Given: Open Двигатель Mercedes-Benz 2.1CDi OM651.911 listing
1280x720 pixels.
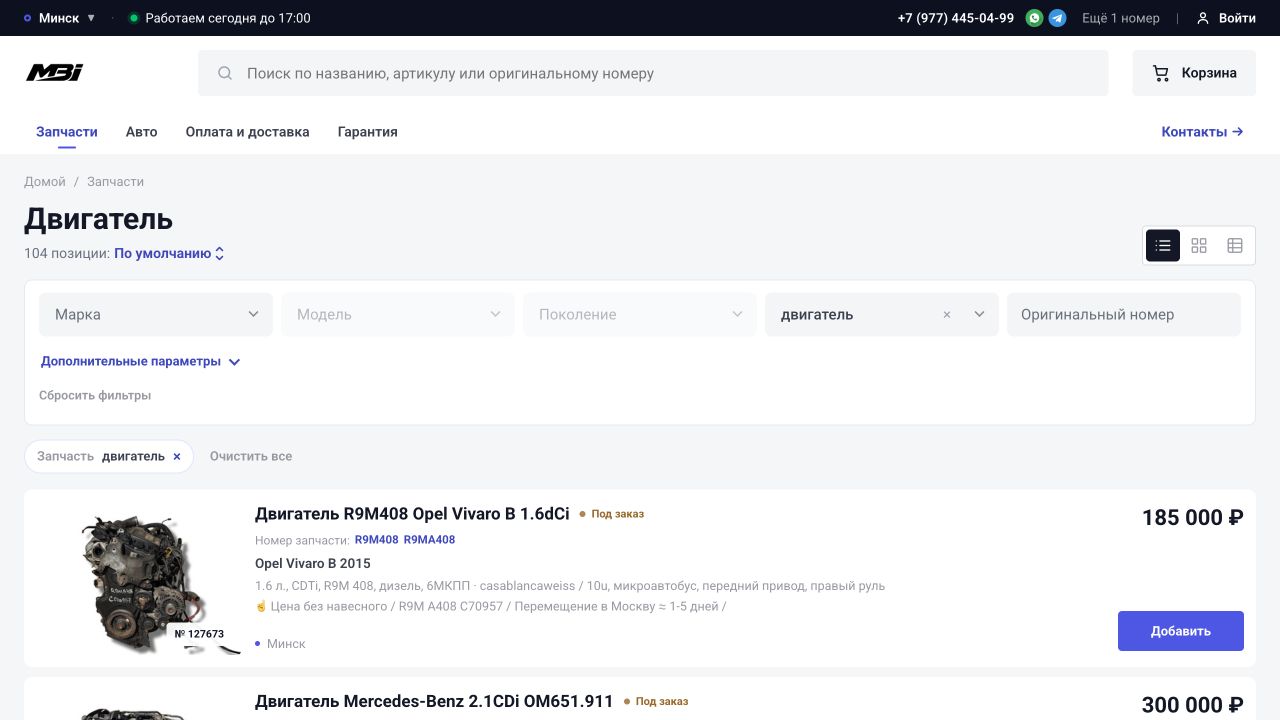Looking at the screenshot, I should (x=434, y=702).
